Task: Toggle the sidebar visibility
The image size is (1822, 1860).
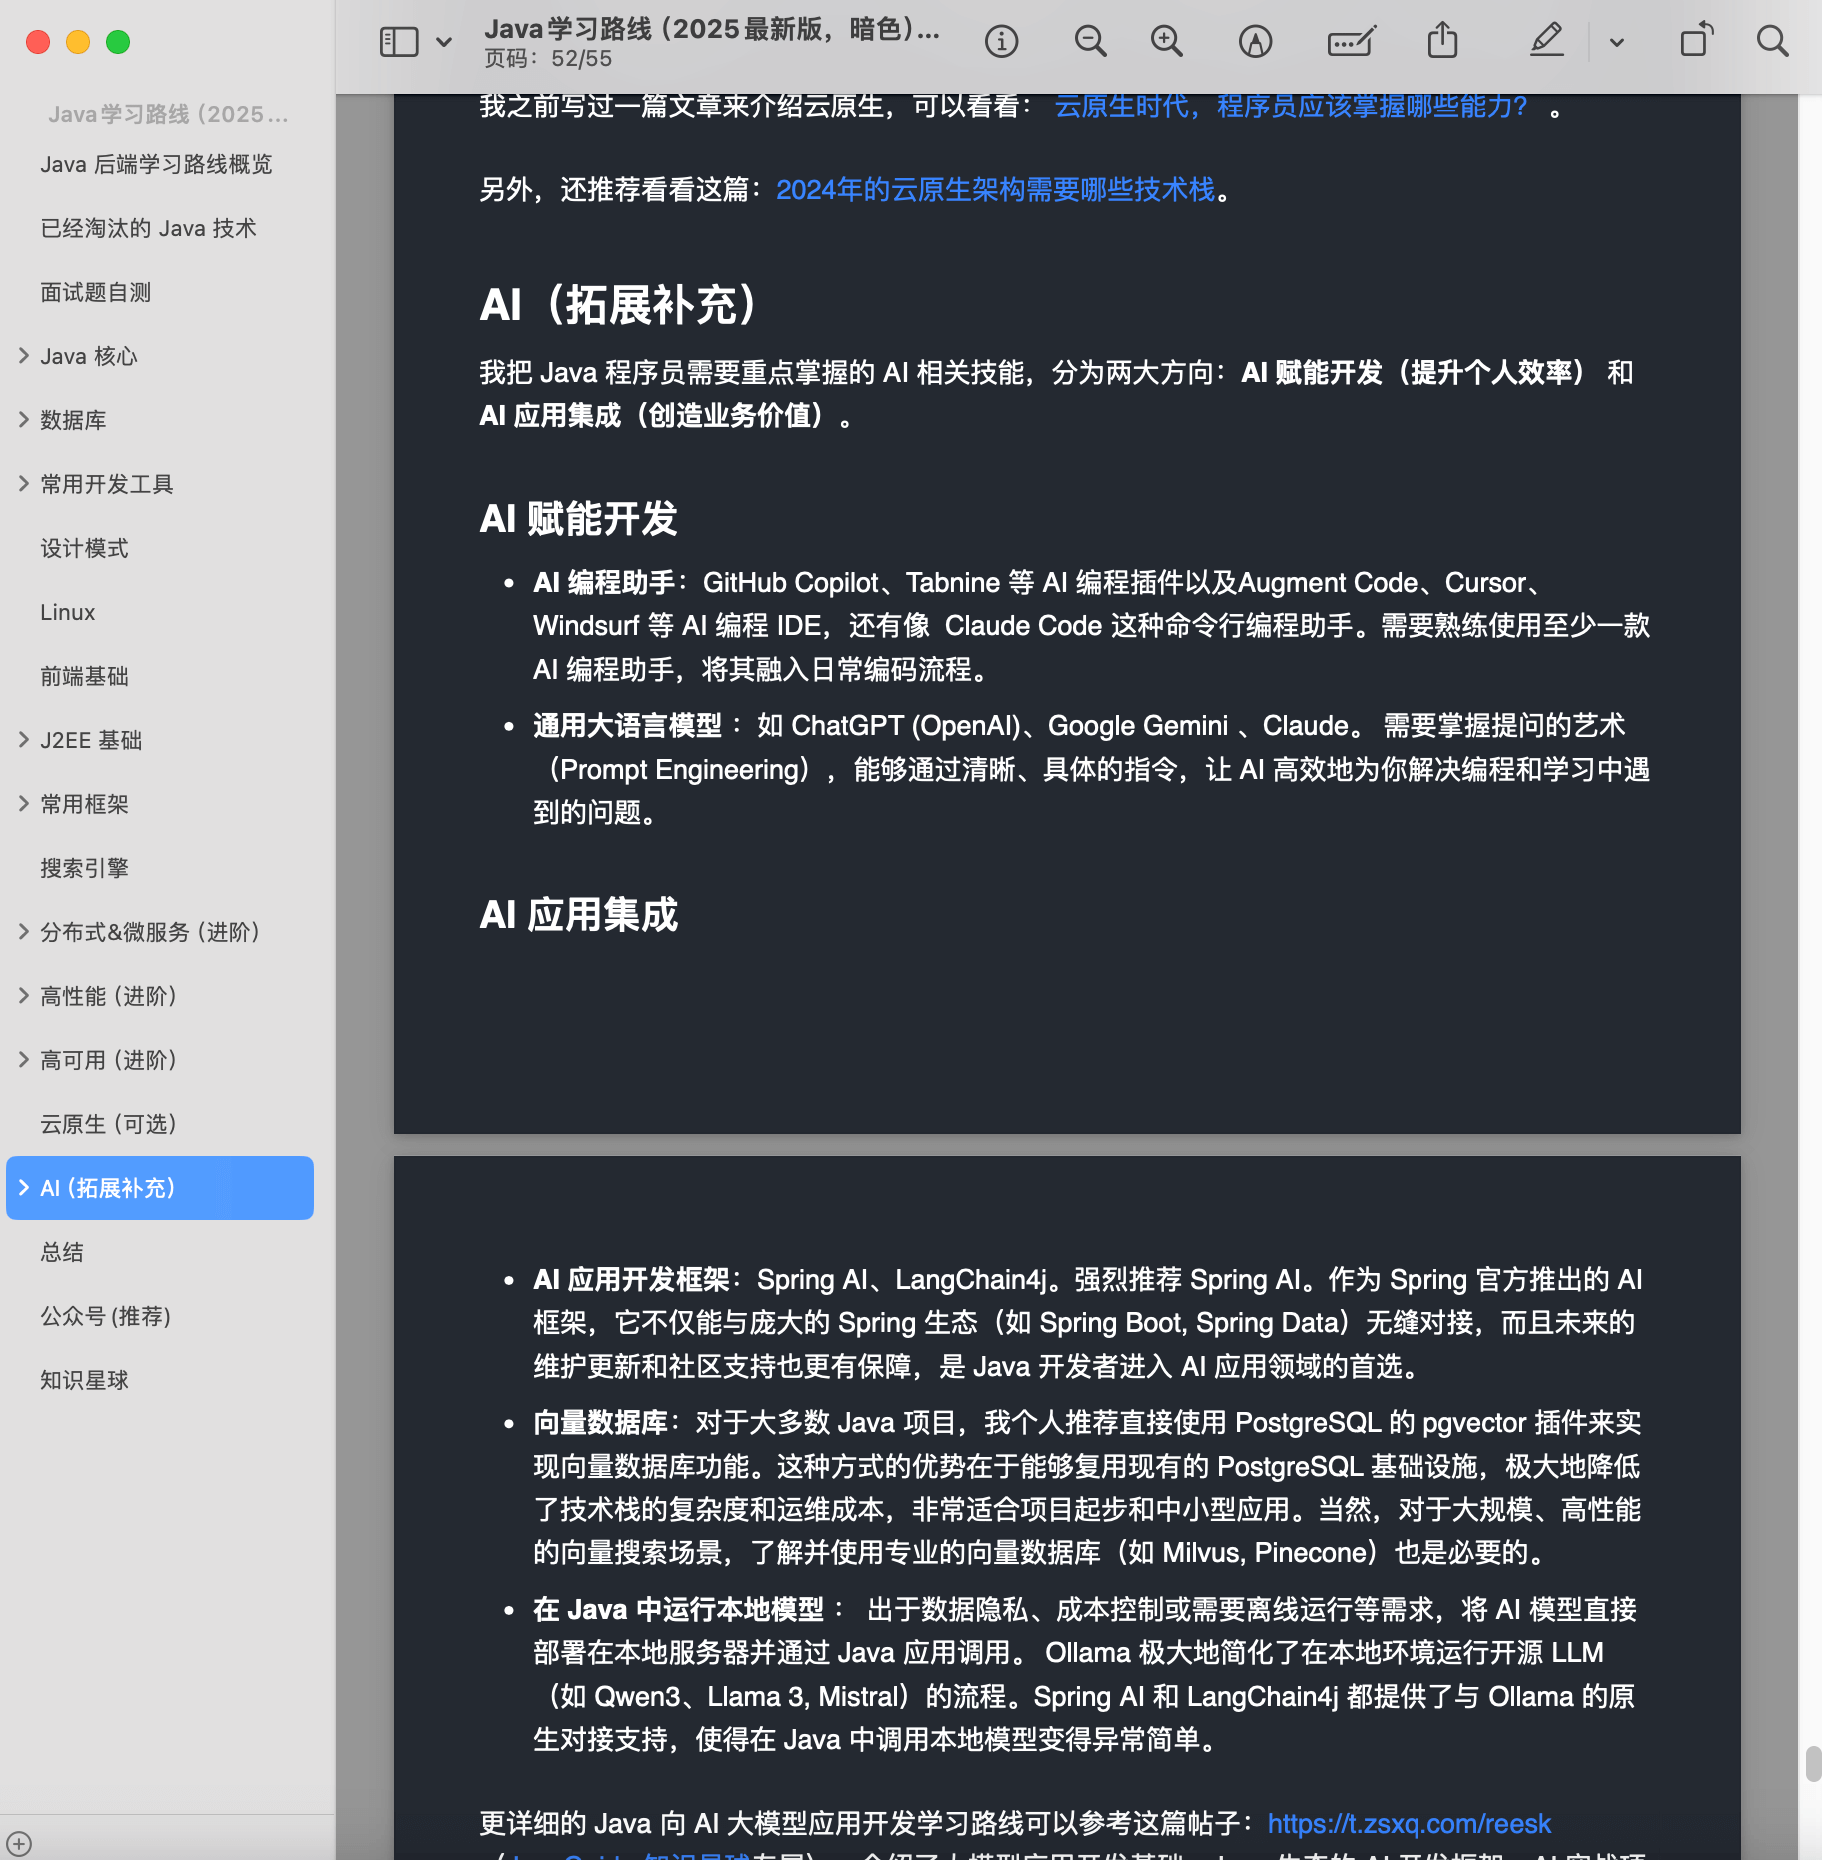Action: point(397,41)
